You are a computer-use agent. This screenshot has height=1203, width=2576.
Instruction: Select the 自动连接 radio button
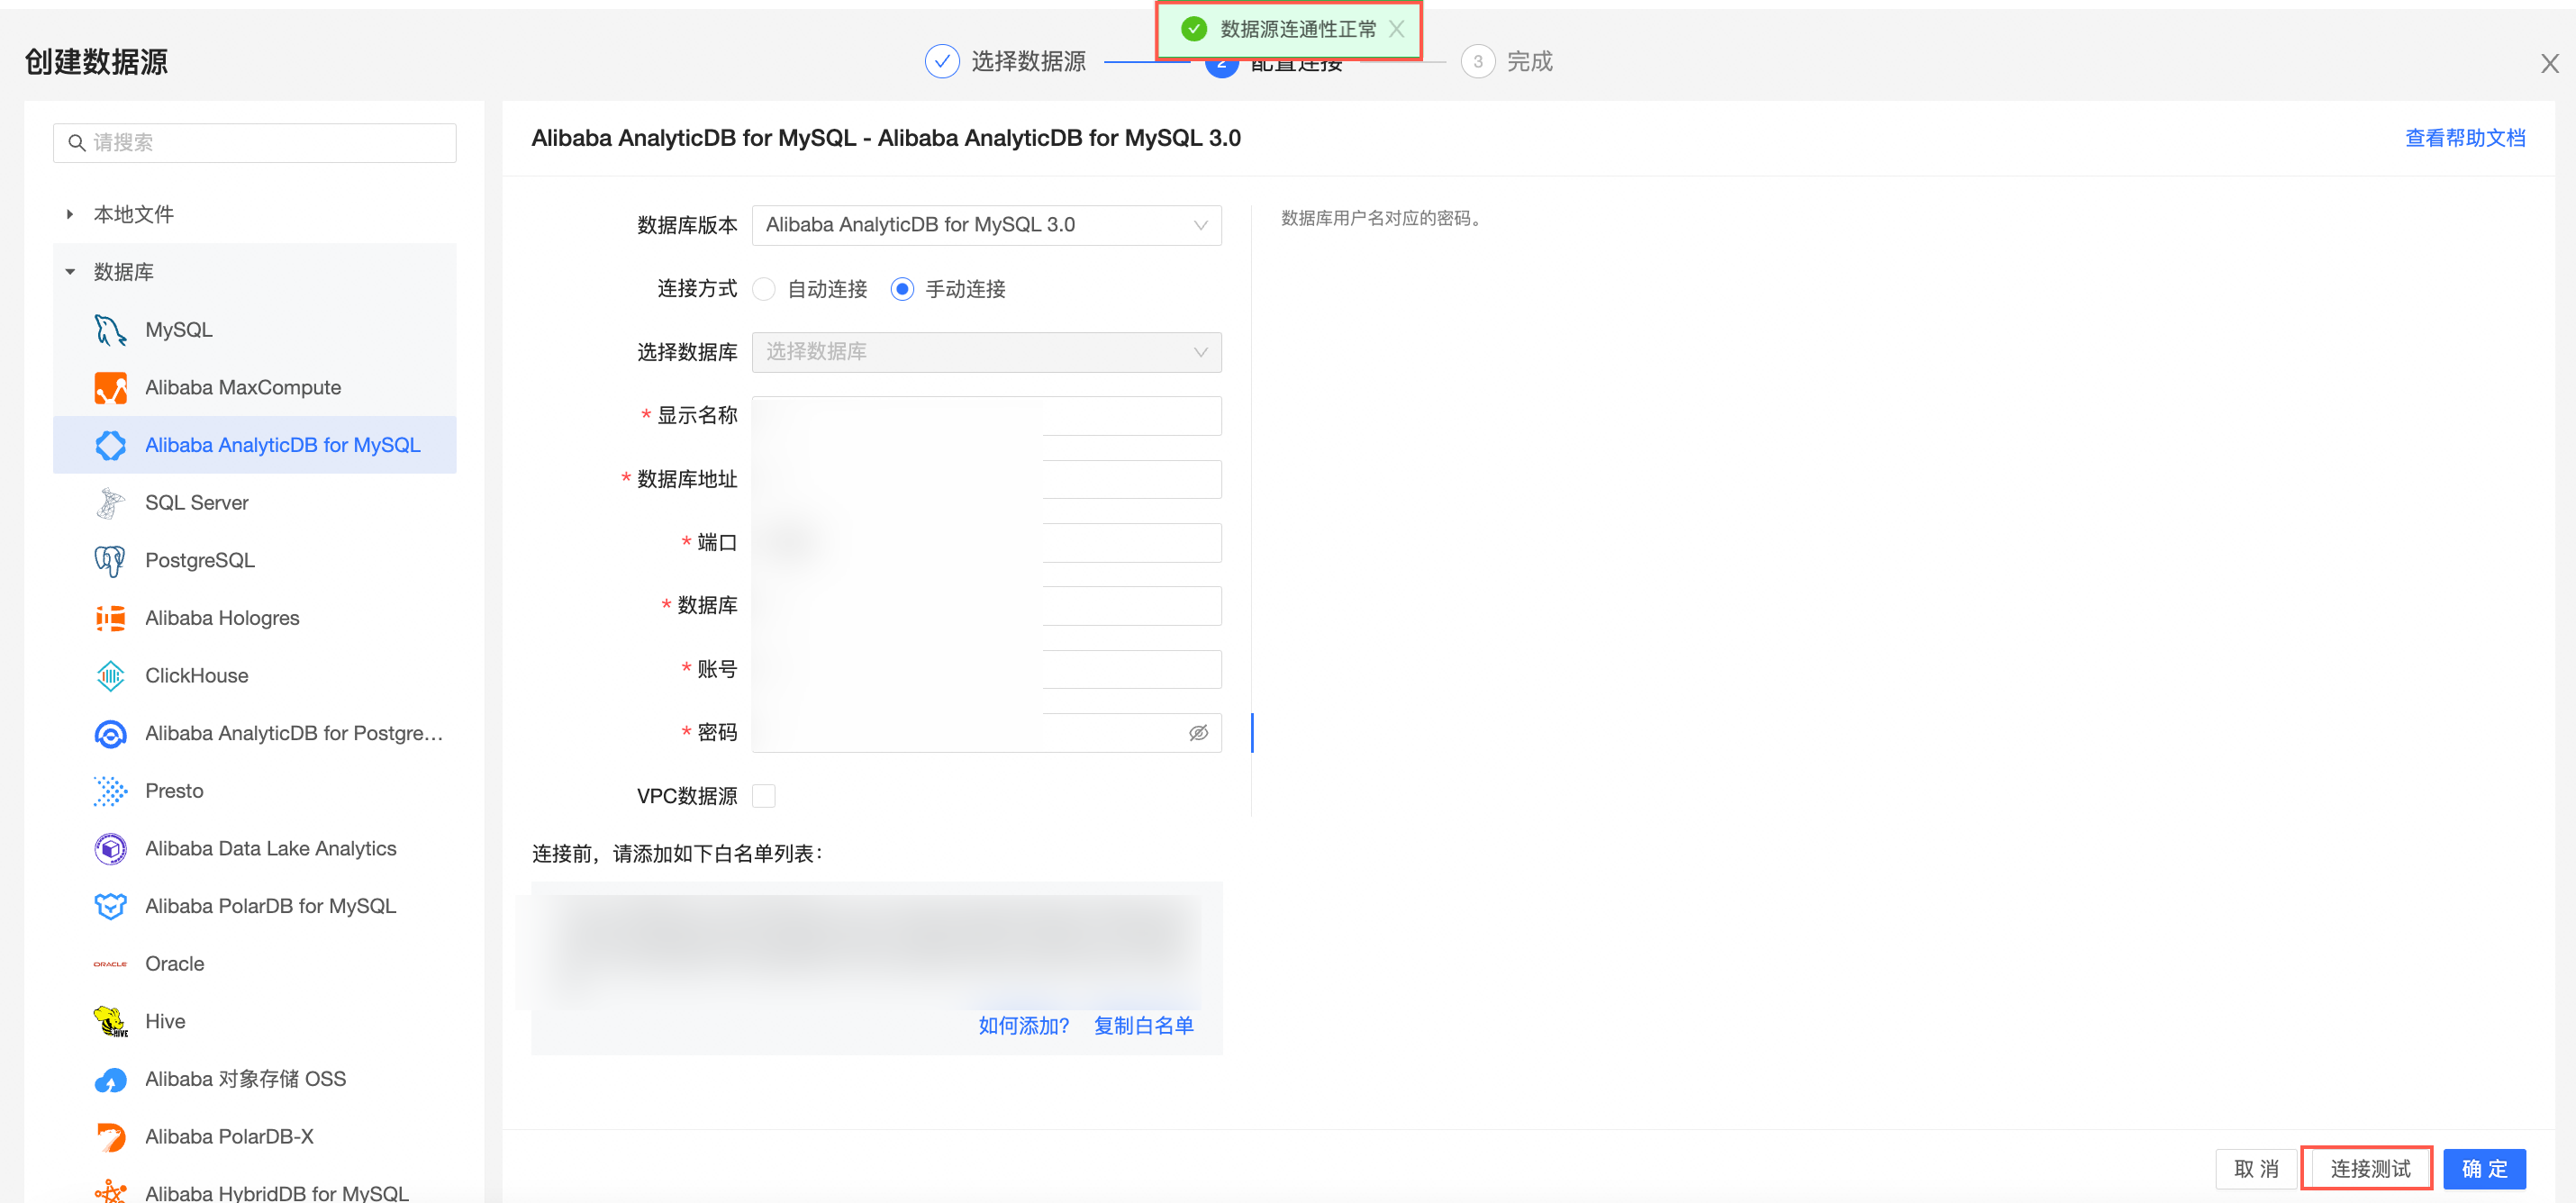pyautogui.click(x=764, y=289)
